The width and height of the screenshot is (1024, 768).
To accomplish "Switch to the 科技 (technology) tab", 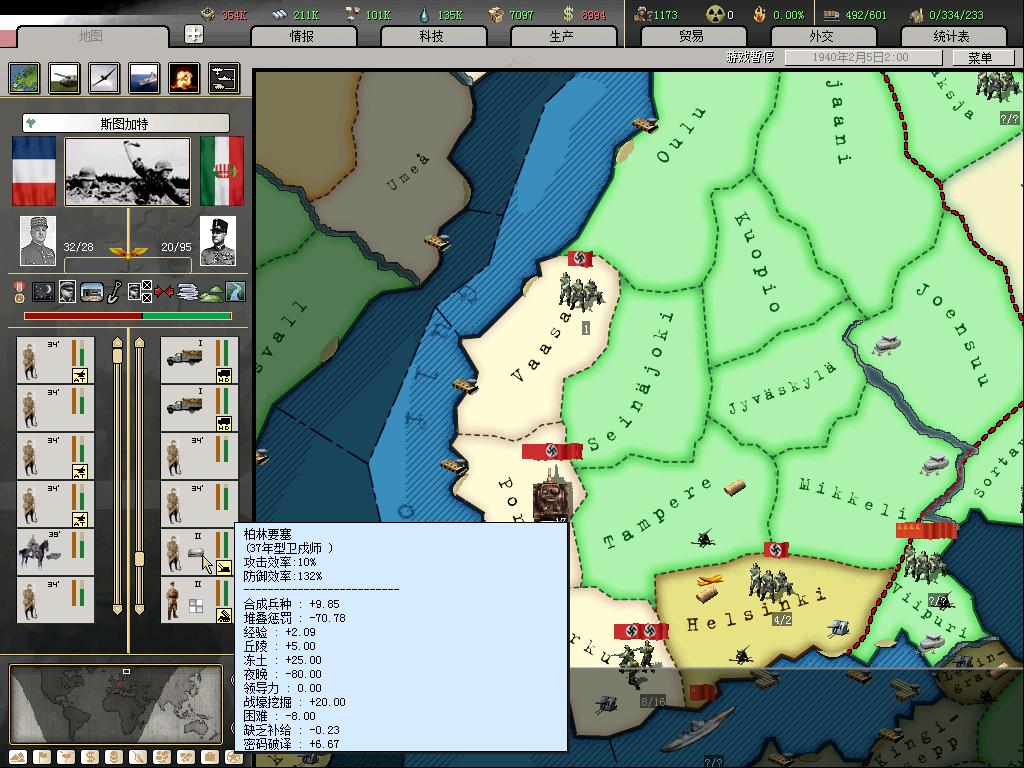I will [x=431, y=36].
